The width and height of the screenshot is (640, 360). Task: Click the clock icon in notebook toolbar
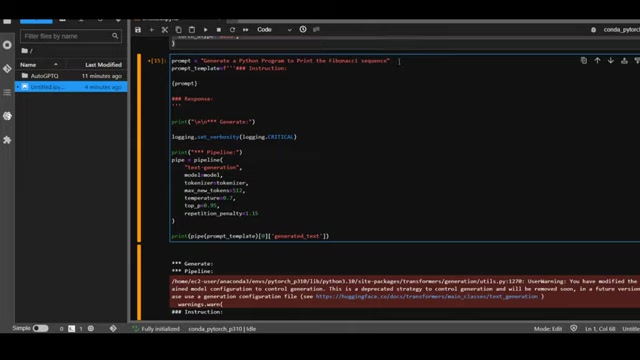tap(303, 29)
